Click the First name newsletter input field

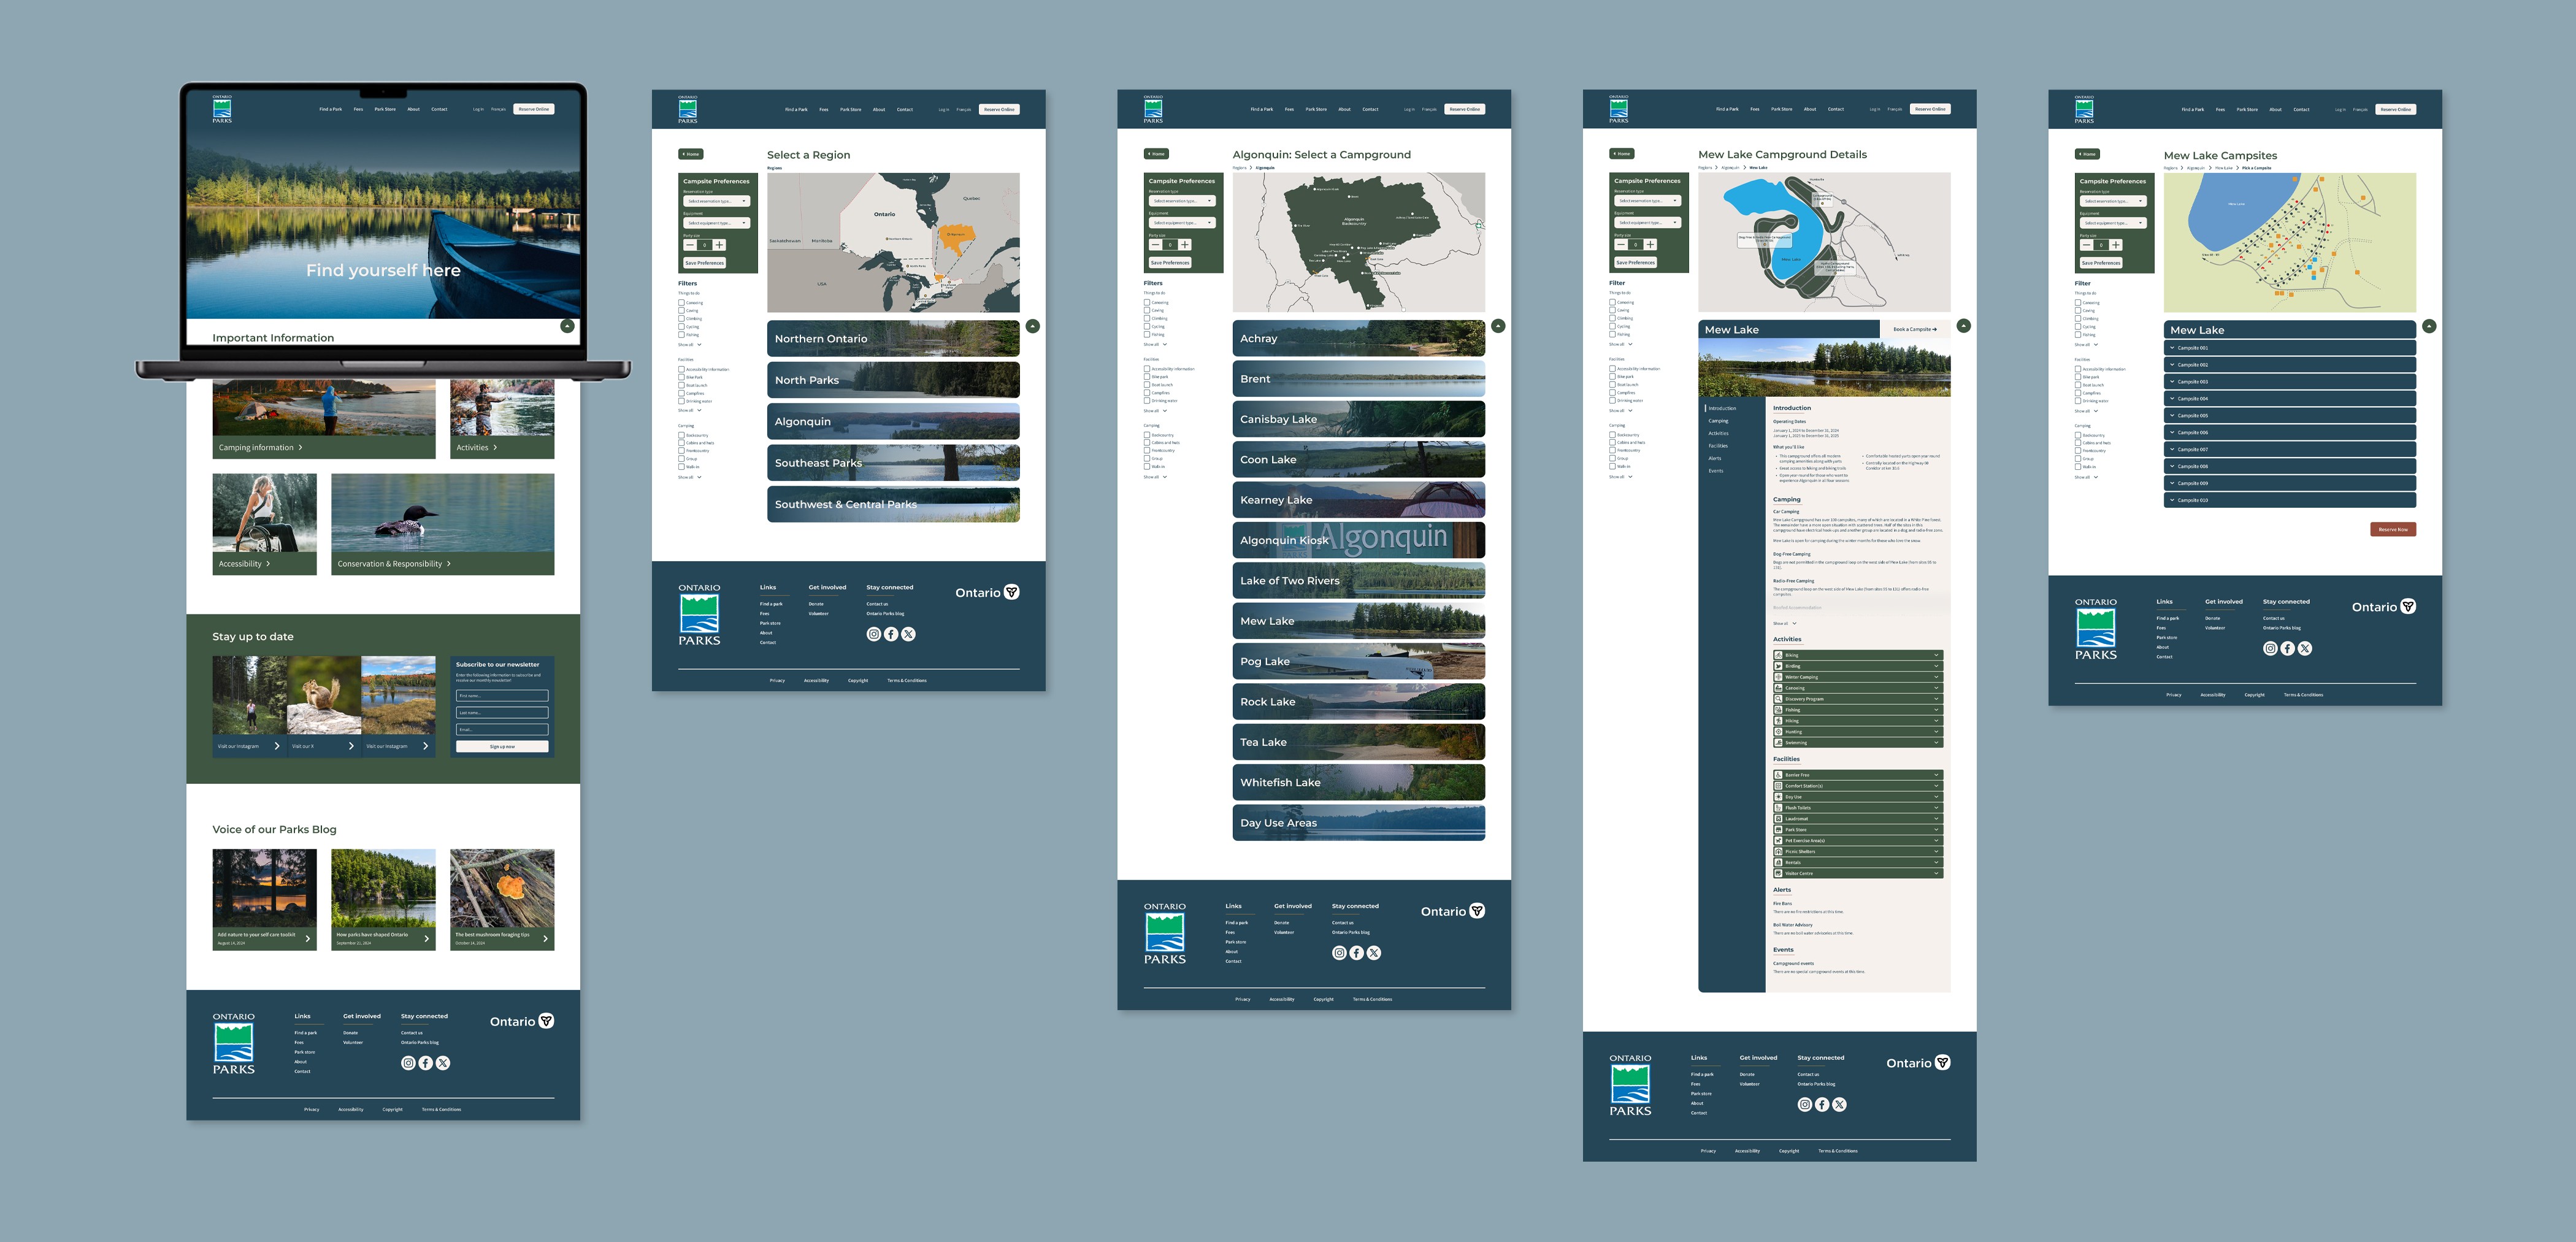[x=502, y=695]
